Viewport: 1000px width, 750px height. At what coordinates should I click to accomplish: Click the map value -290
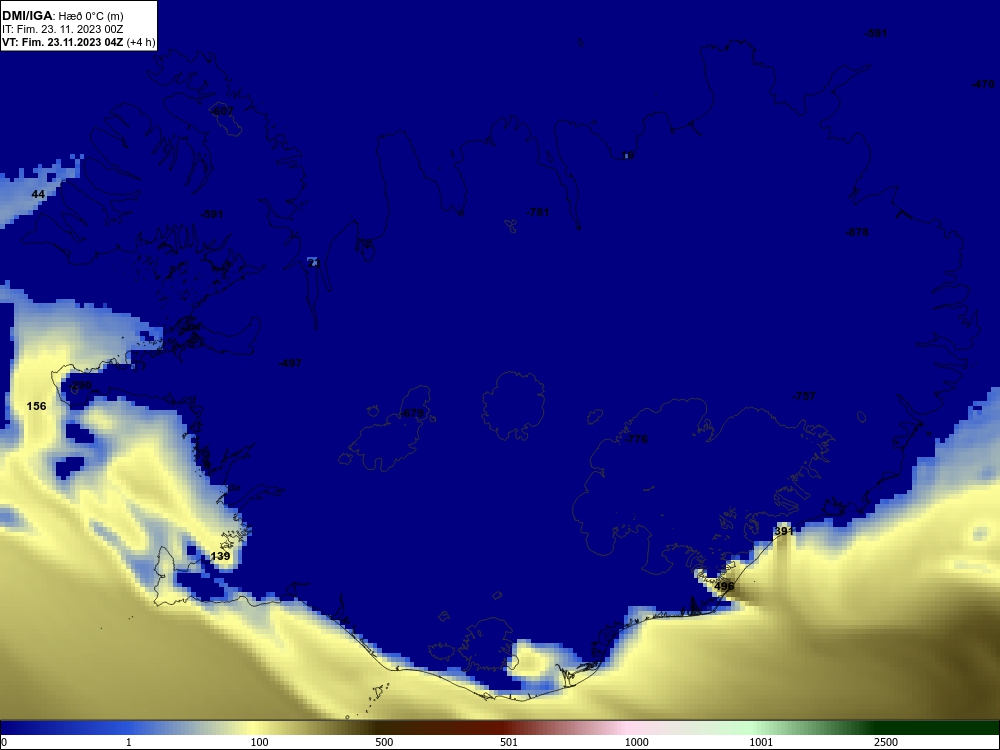pos(80,386)
